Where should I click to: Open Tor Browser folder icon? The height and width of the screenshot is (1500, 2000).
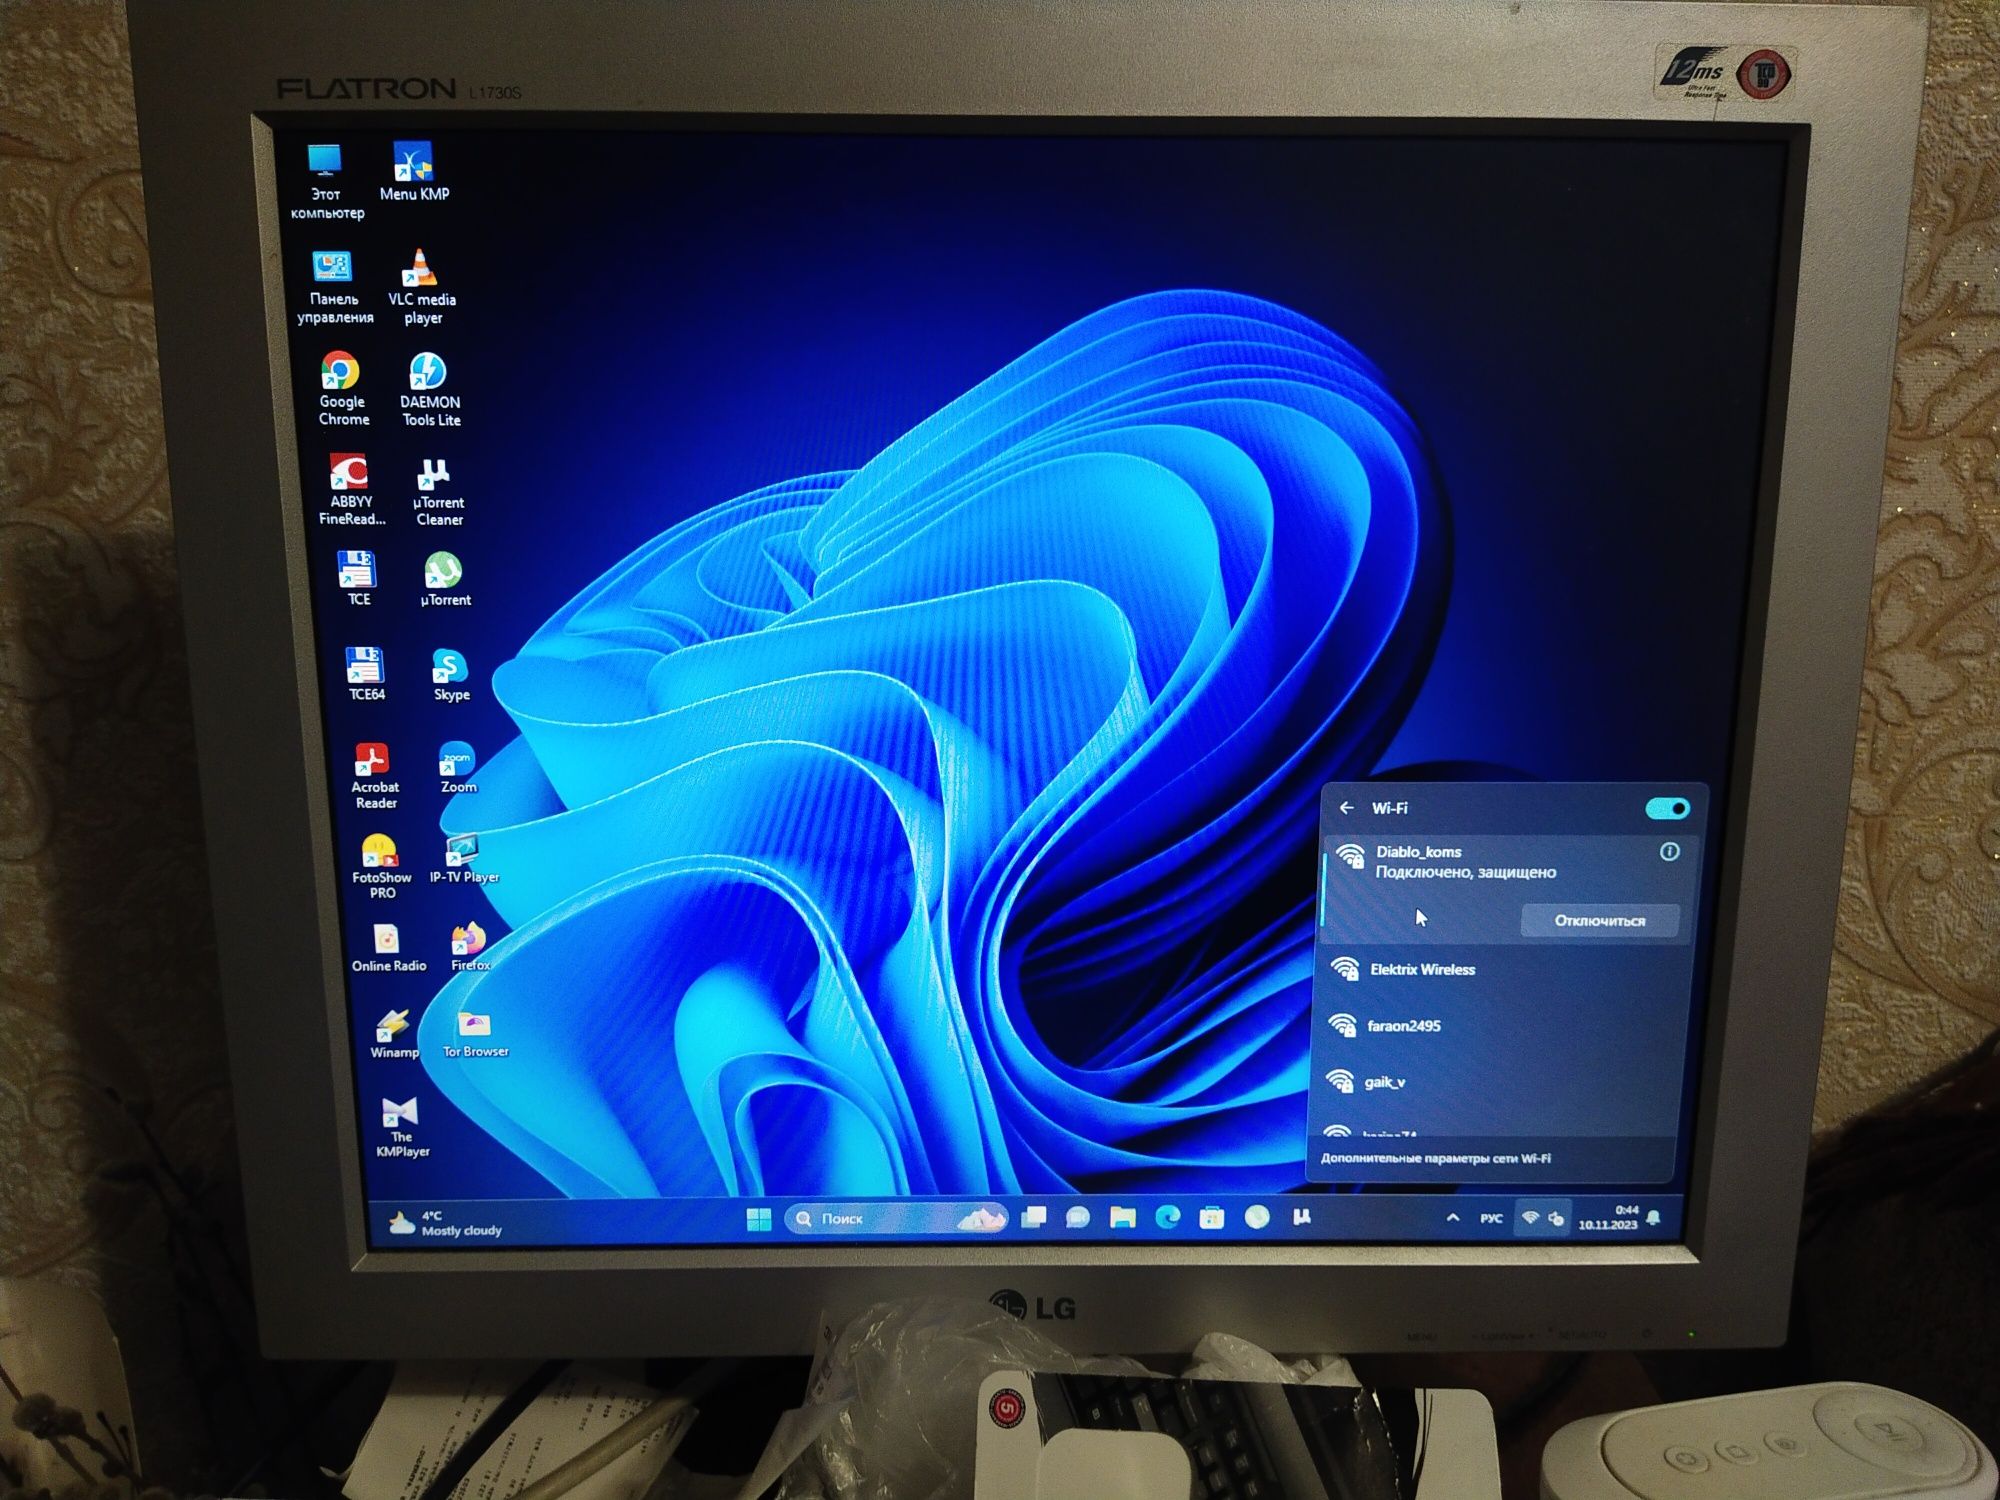(x=475, y=1034)
